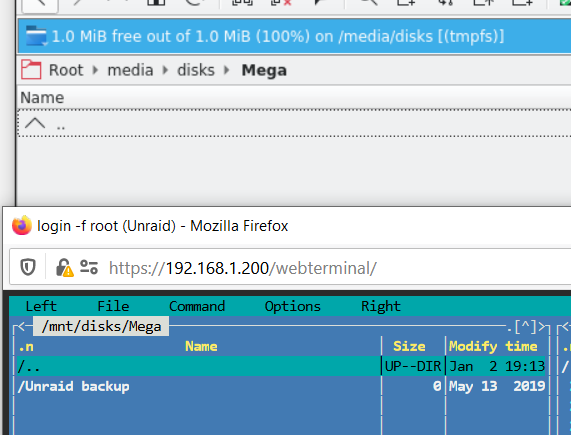The image size is (571, 435).
Task: Click the Mega breadcrumb in Krusader
Action: [264, 70]
